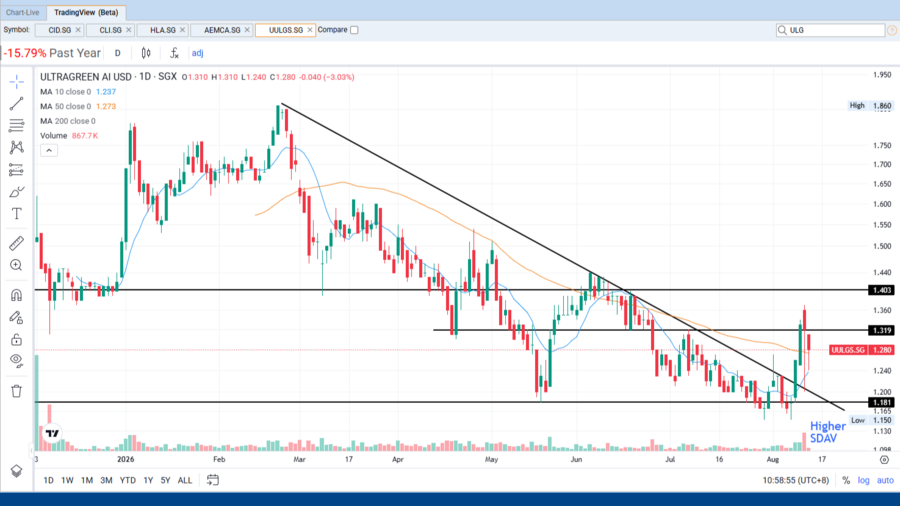900x506 pixels.
Task: Show ALL data range
Action: pos(185,480)
